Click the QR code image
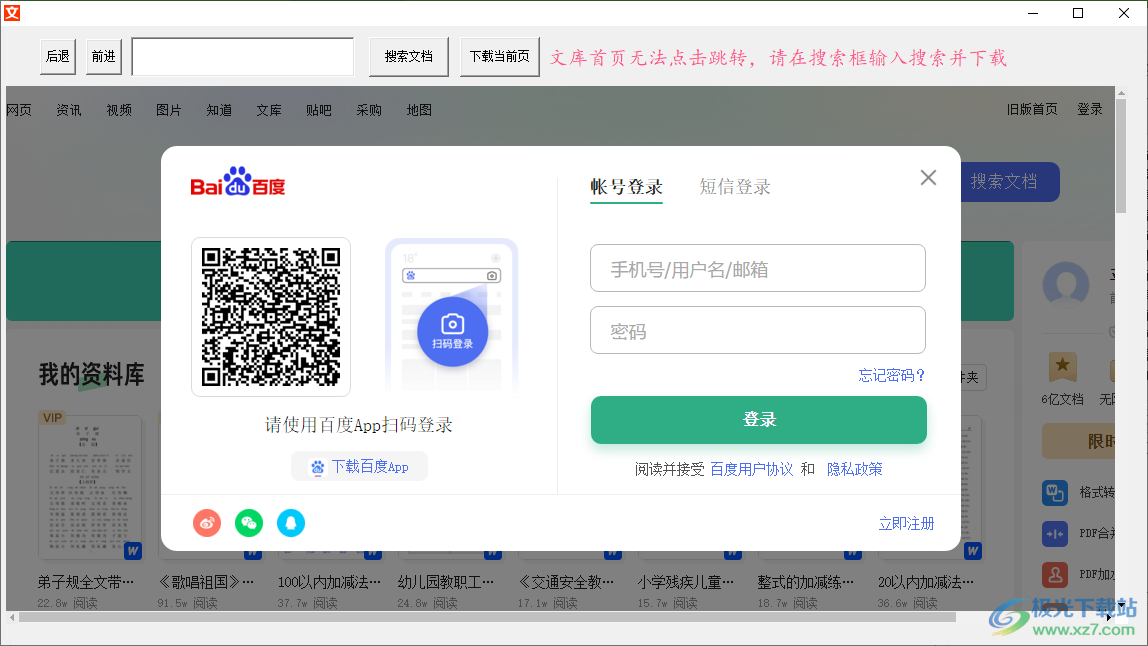Viewport: 1148px width, 646px height. point(271,316)
